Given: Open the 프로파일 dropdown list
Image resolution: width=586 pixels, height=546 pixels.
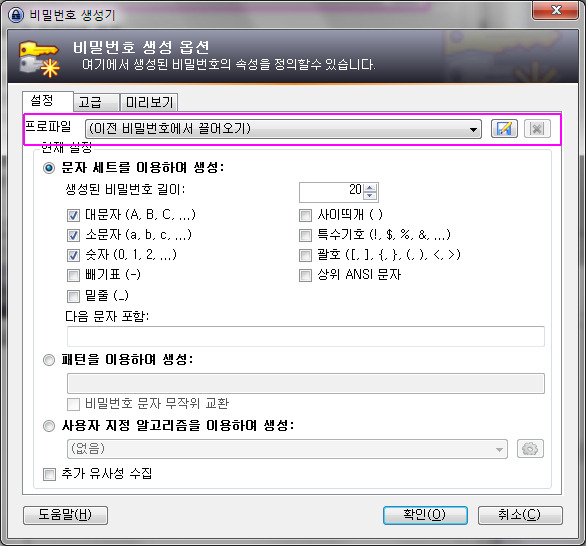Looking at the screenshot, I should pos(283,129).
